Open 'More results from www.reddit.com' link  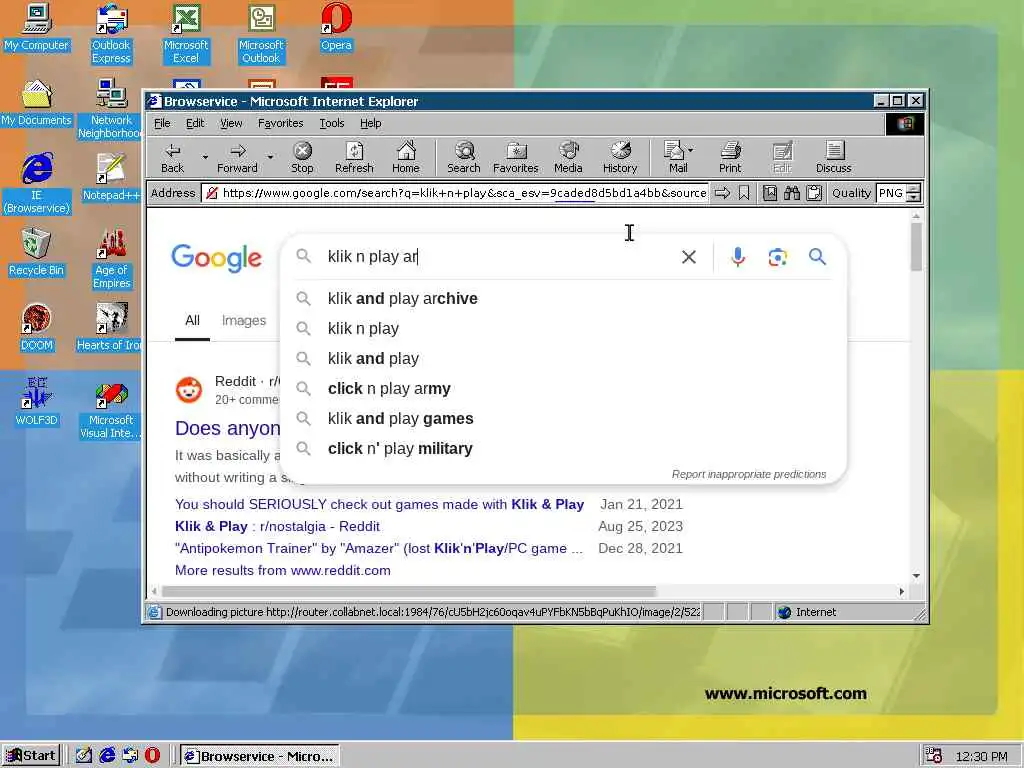(x=283, y=570)
